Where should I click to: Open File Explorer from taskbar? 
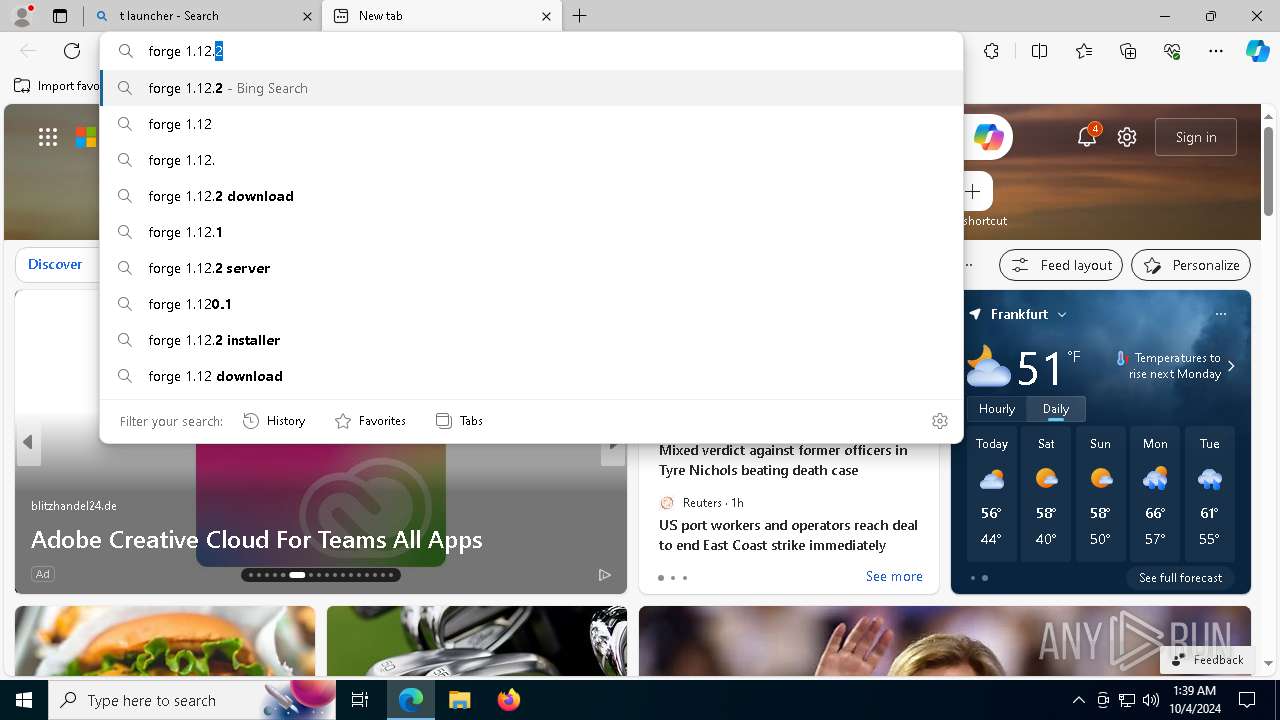click(x=459, y=700)
